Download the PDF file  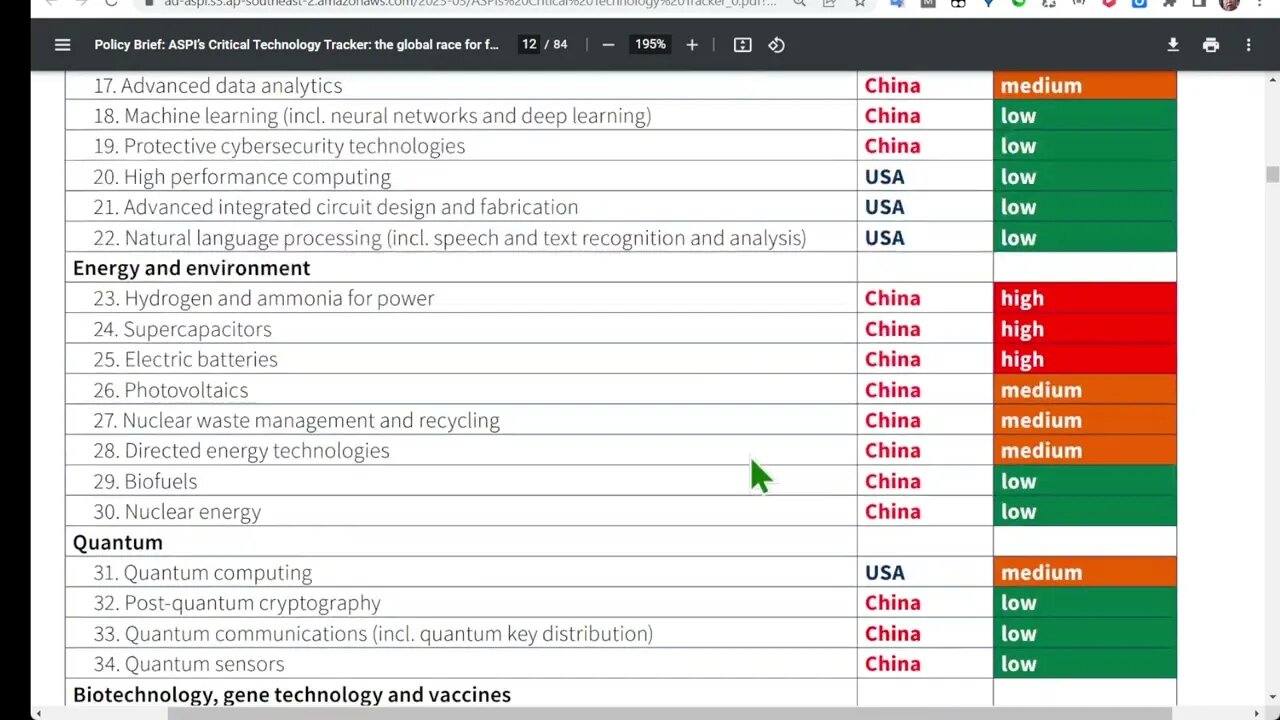[1173, 45]
